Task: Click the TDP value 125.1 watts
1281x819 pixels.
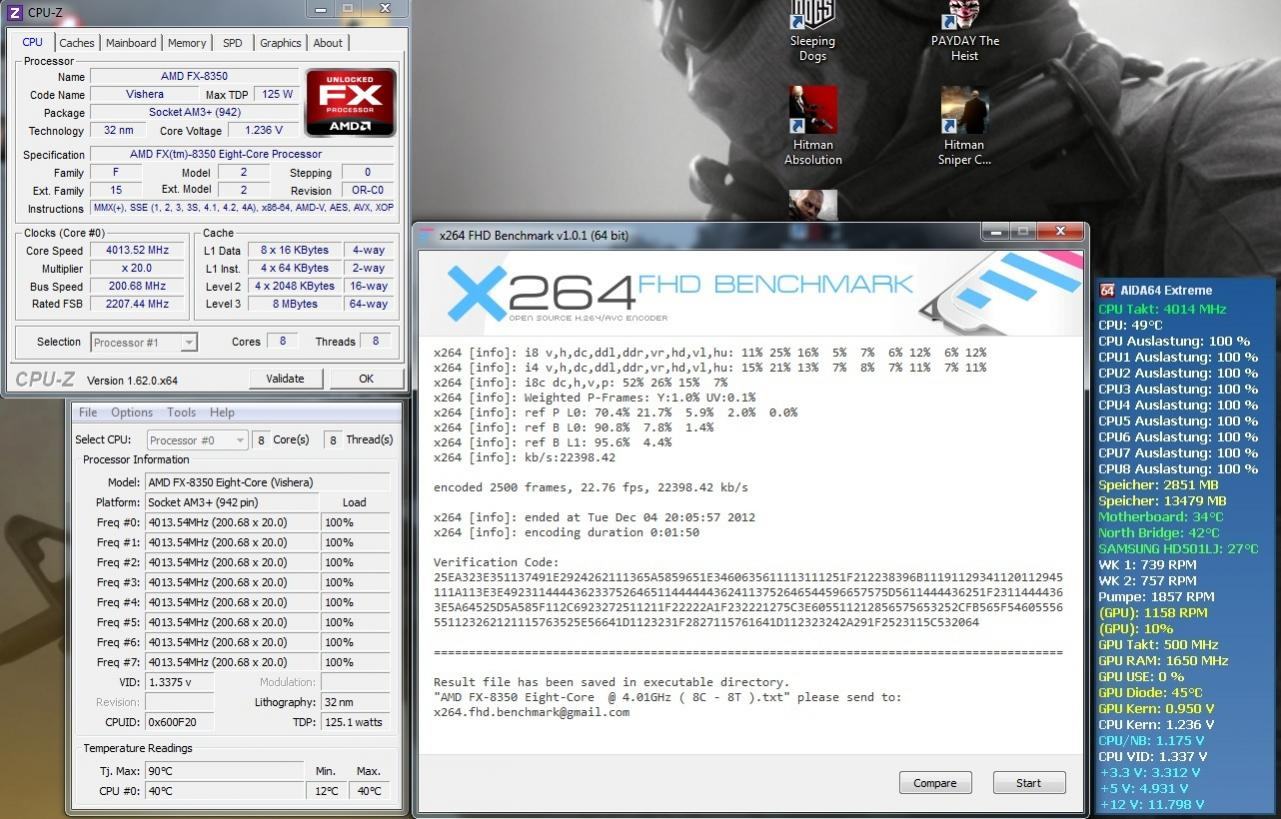Action: 355,722
